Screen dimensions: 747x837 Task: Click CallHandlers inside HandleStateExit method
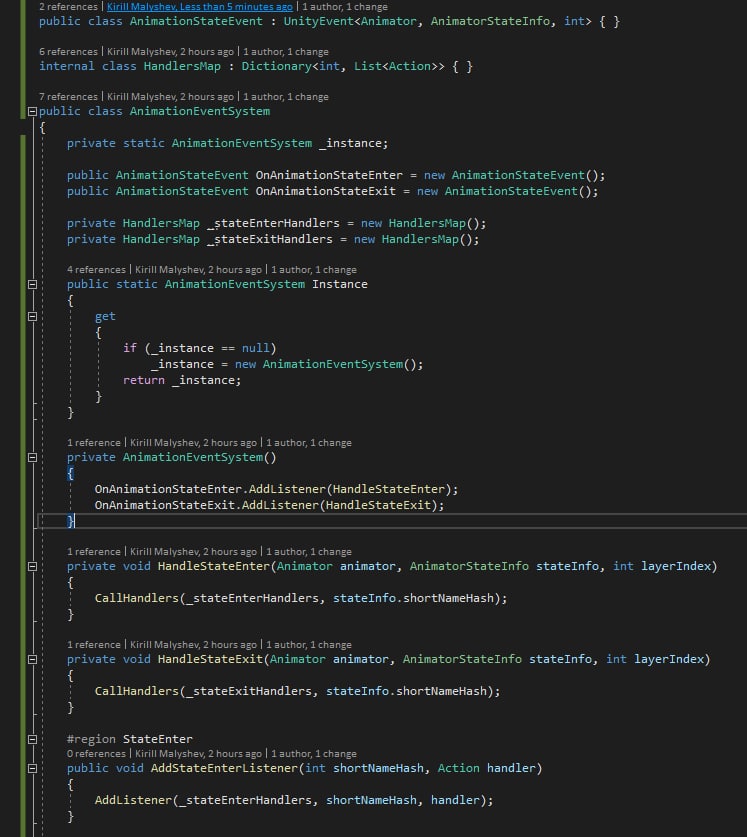(x=137, y=691)
